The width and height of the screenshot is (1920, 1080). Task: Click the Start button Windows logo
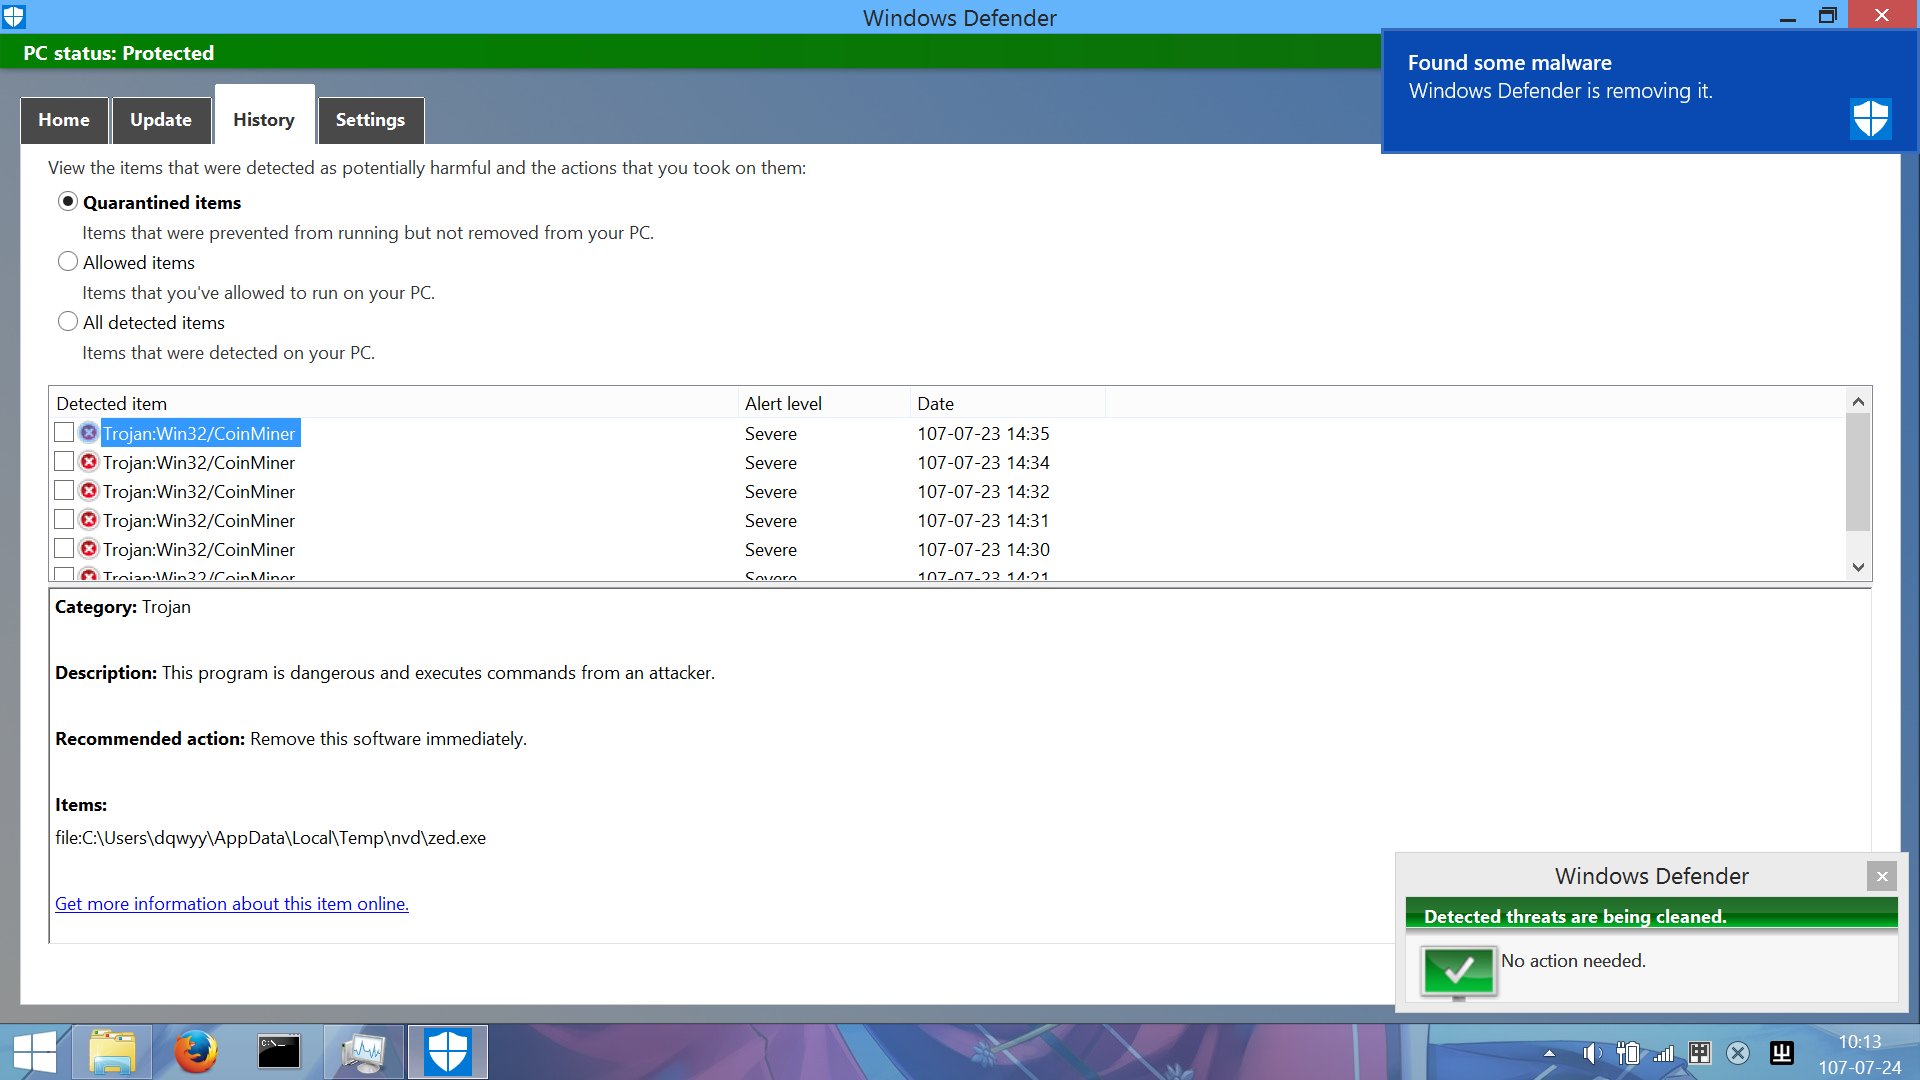[x=35, y=1052]
